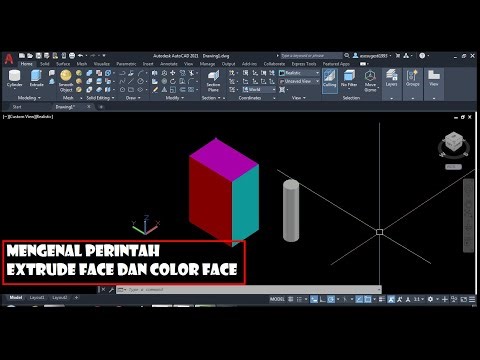Expand the Draw panel

pyautogui.click(x=133, y=98)
